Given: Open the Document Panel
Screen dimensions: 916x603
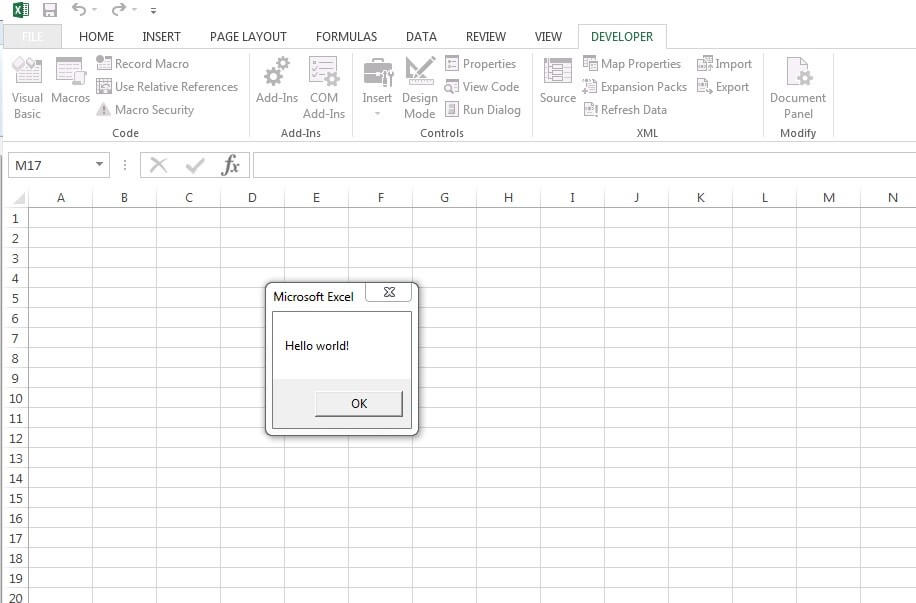Looking at the screenshot, I should coord(797,88).
